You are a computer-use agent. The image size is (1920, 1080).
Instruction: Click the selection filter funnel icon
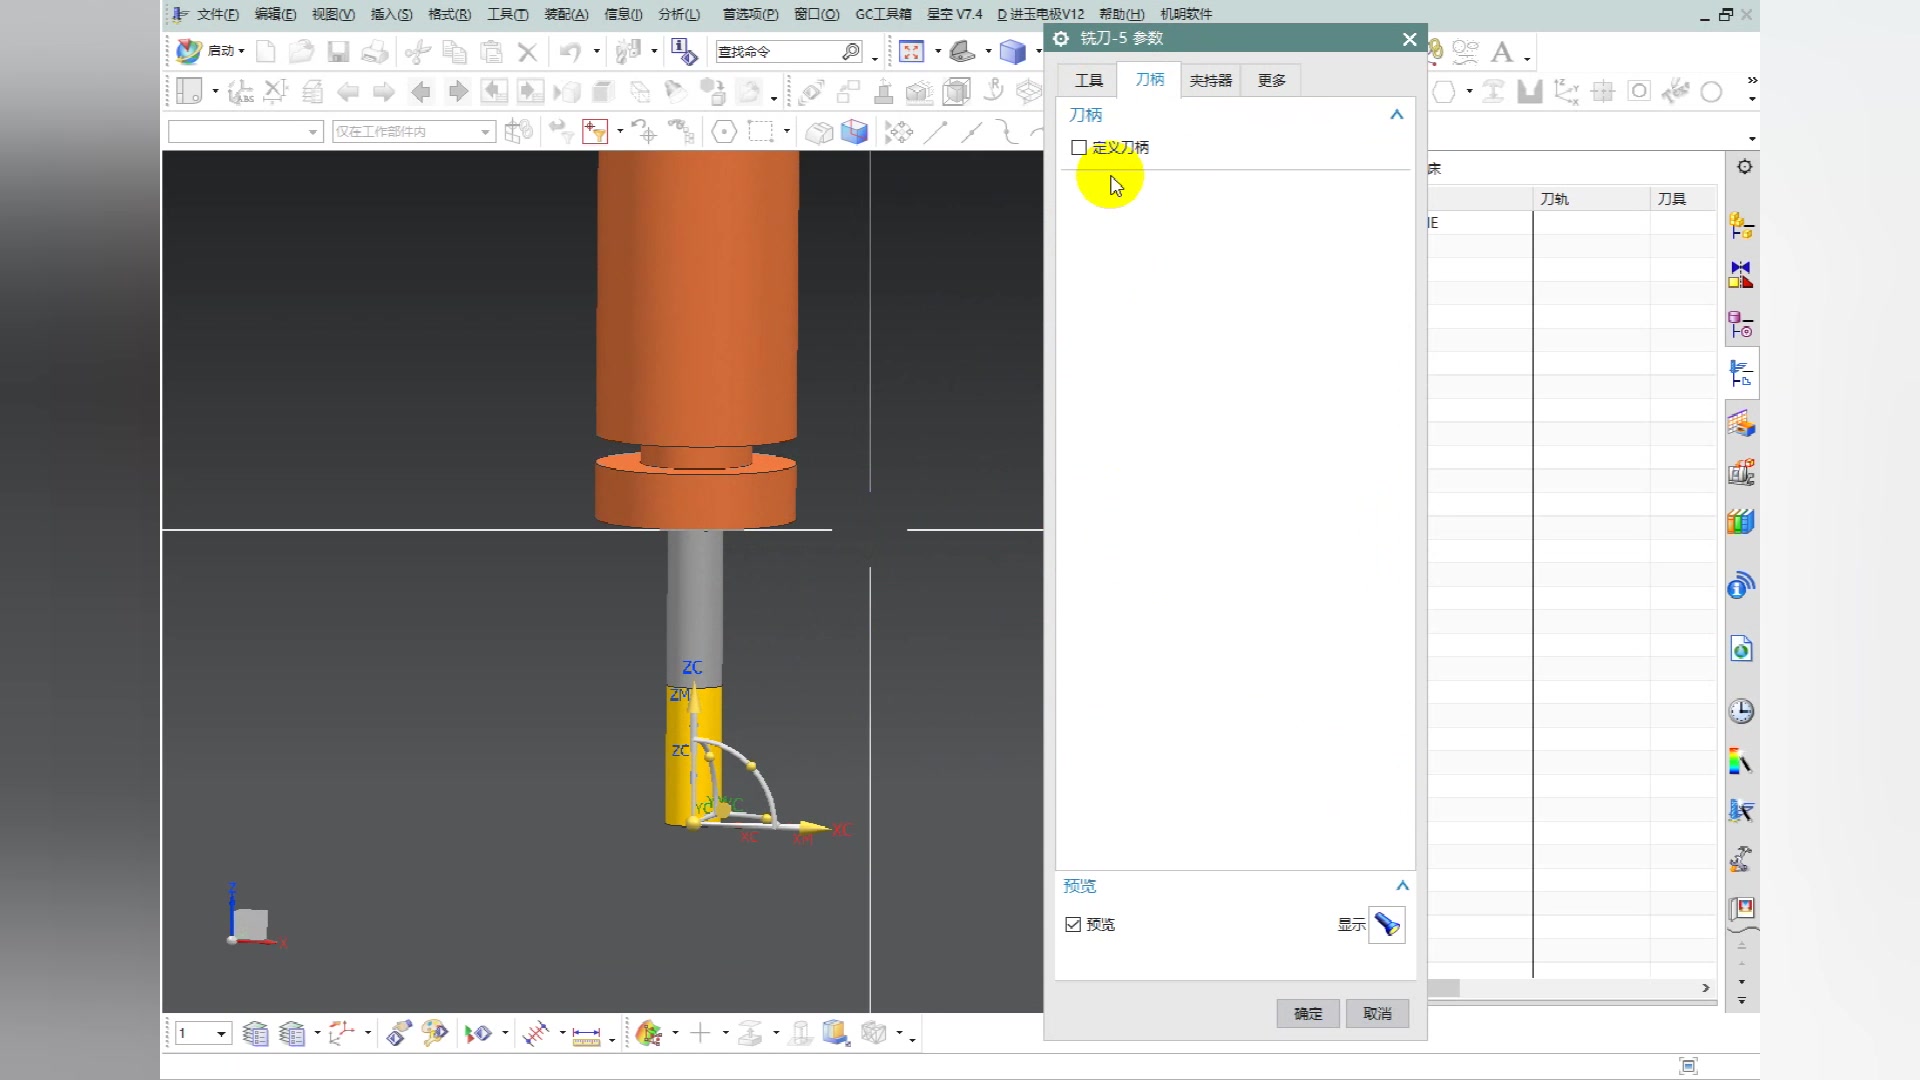click(x=595, y=132)
